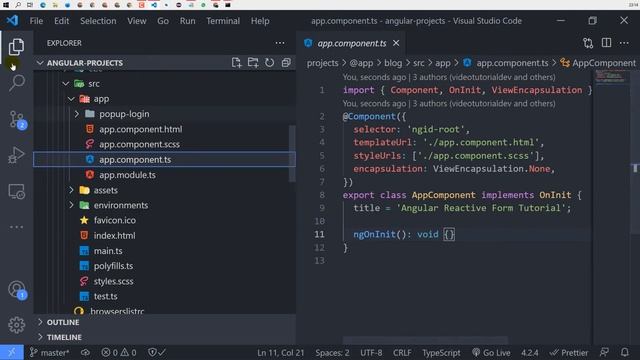Click blog segment in breadcrumb

393,63
